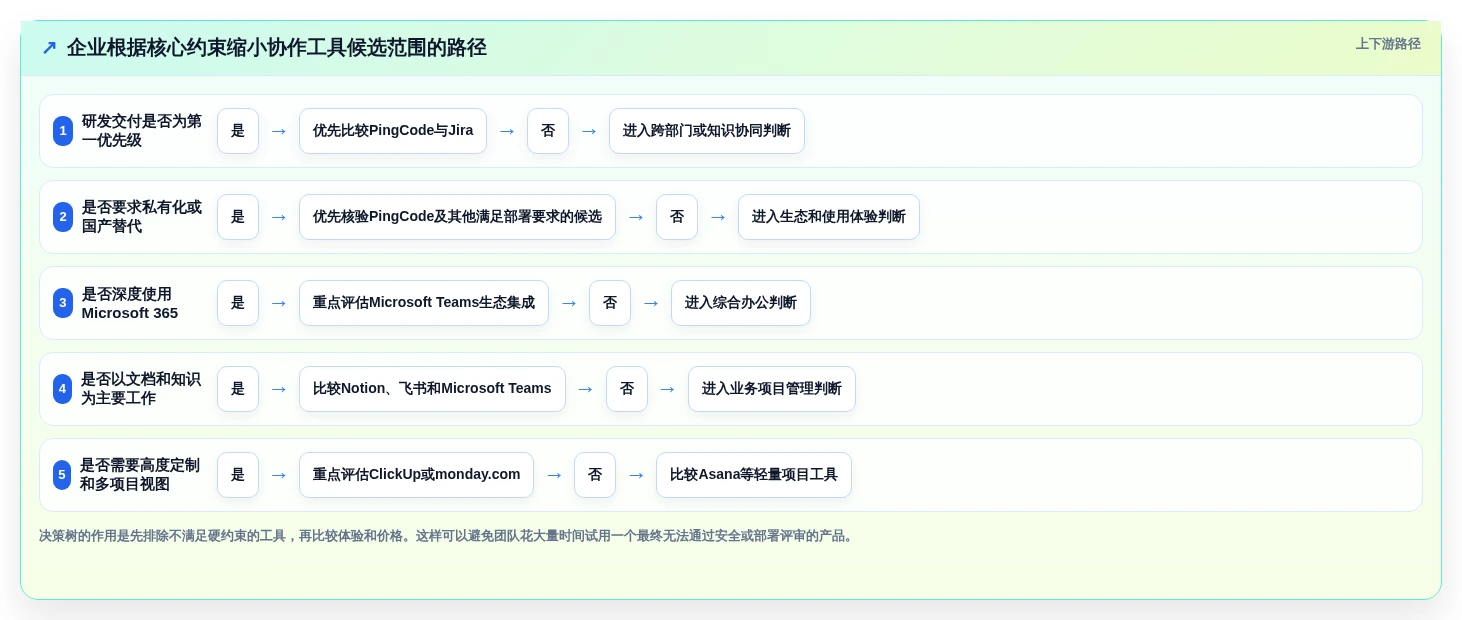The image size is (1462, 620).
Task: Click the question text 是否要求私有化或国产替代
Action: pyautogui.click(x=141, y=217)
